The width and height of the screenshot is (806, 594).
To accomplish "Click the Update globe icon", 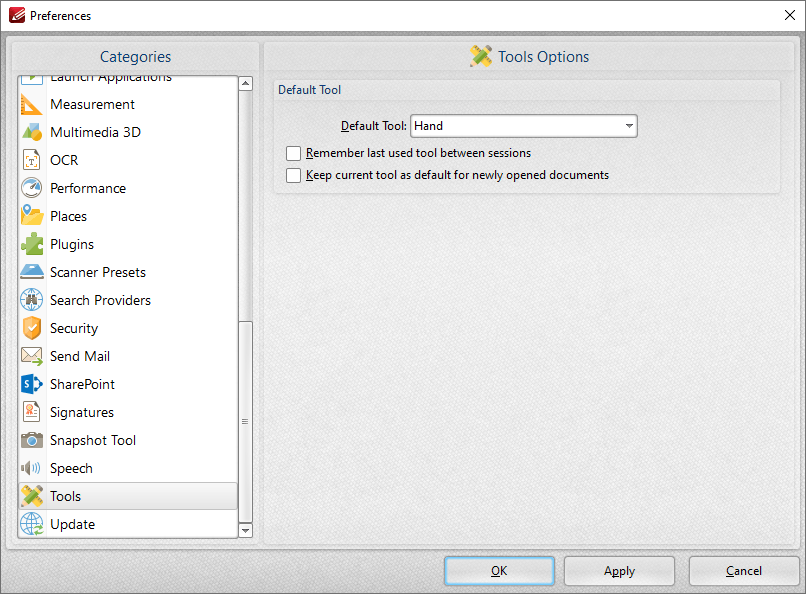I will pos(31,524).
